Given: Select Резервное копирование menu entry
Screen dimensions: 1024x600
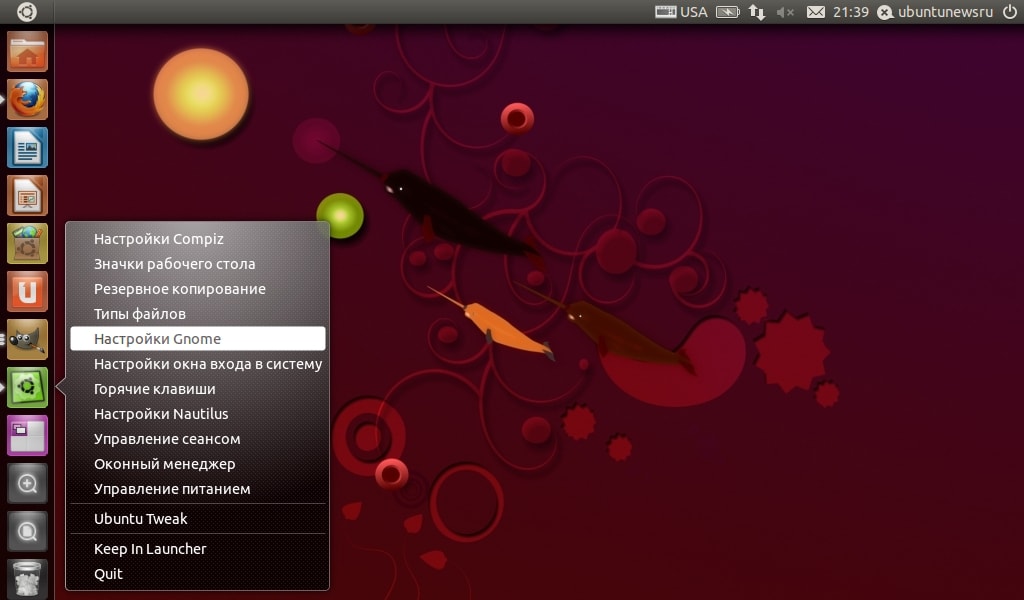Looking at the screenshot, I should [197, 289].
